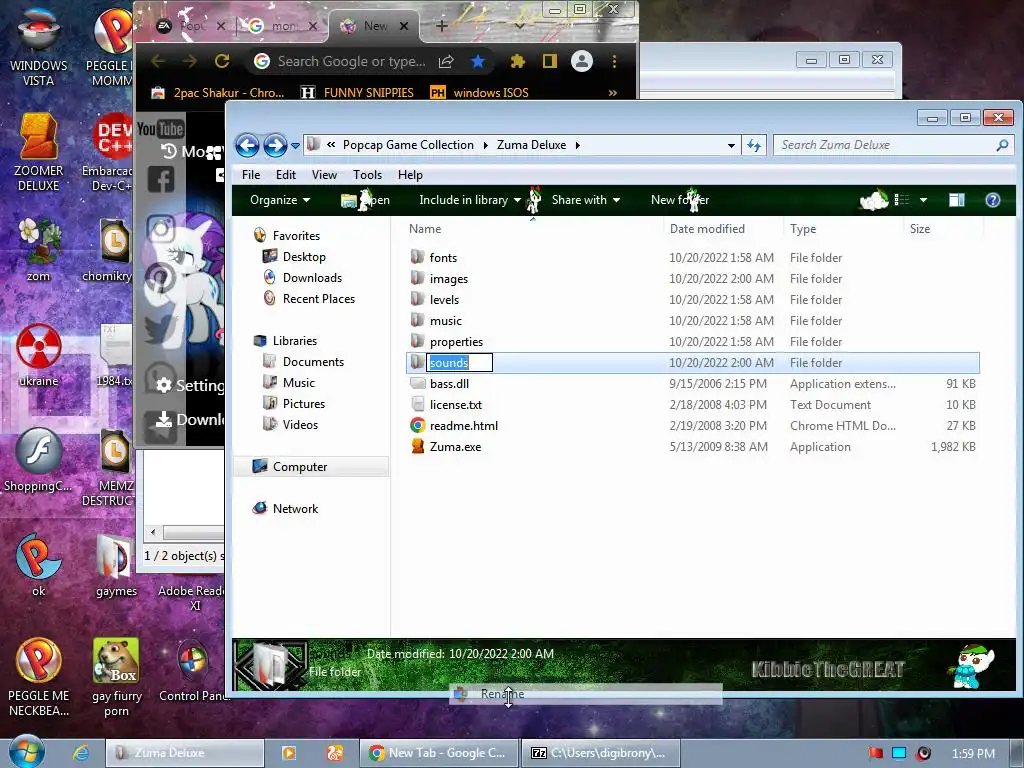Open the Edit menu in Explorer
1024x768 pixels.
pos(285,175)
